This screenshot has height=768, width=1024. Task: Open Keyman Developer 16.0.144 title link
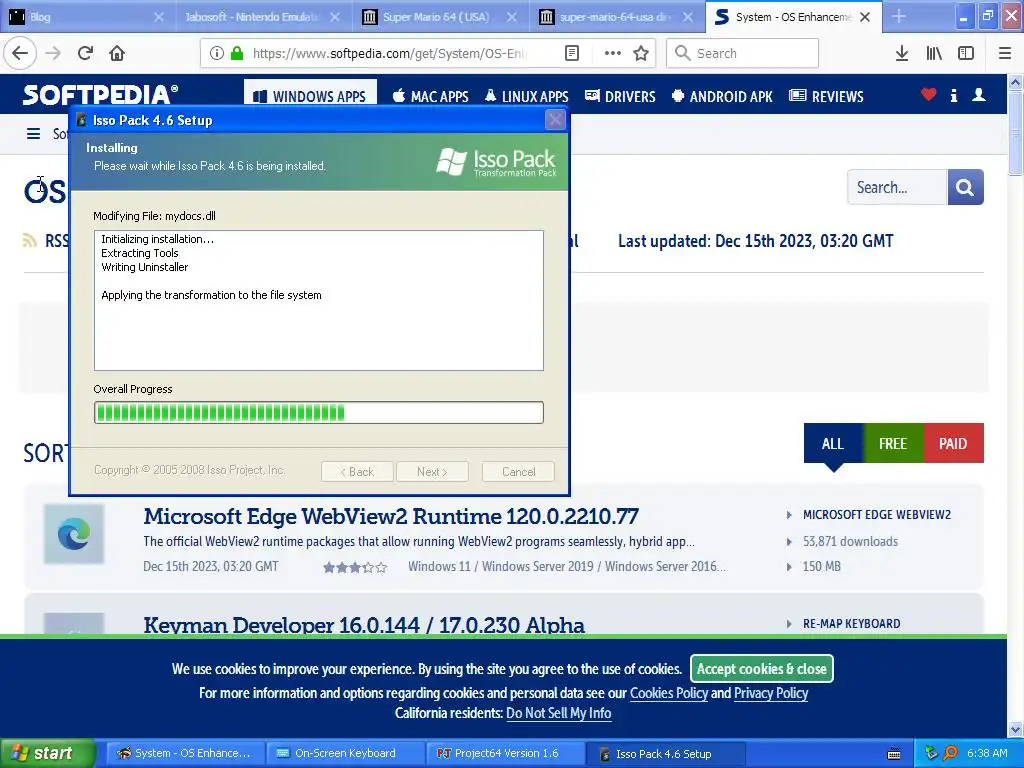[364, 625]
